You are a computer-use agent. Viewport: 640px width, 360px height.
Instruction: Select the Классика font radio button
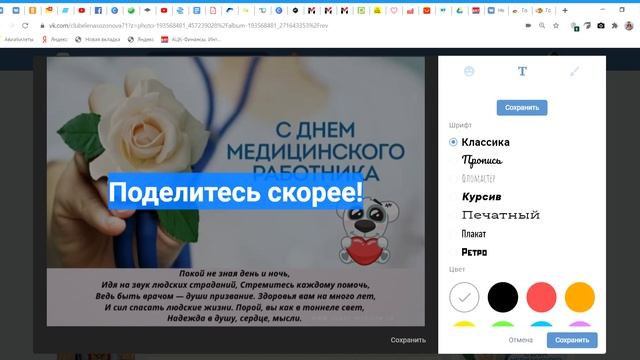[453, 142]
